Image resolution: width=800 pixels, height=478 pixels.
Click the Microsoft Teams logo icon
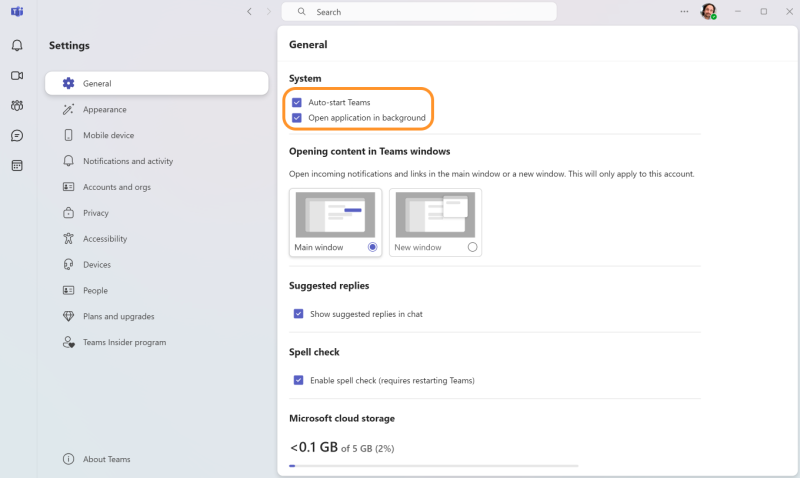click(17, 11)
